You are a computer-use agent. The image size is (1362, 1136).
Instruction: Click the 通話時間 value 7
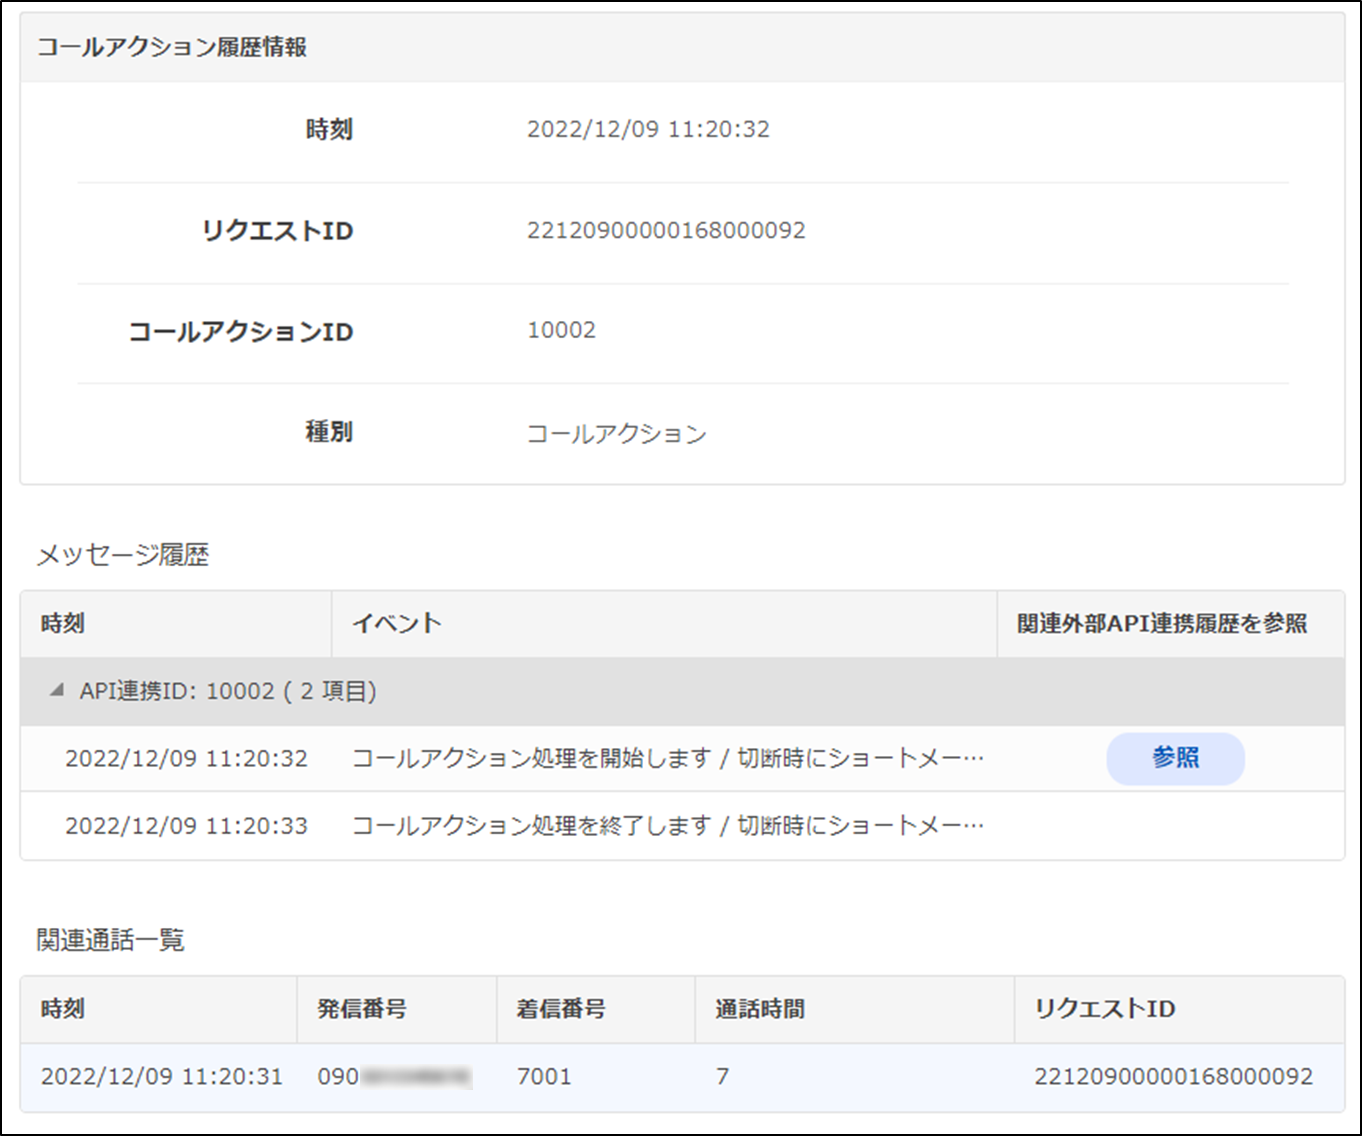(723, 1076)
